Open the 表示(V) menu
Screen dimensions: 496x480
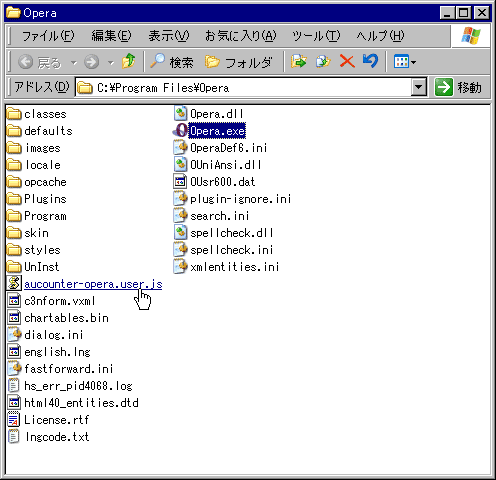pos(169,36)
